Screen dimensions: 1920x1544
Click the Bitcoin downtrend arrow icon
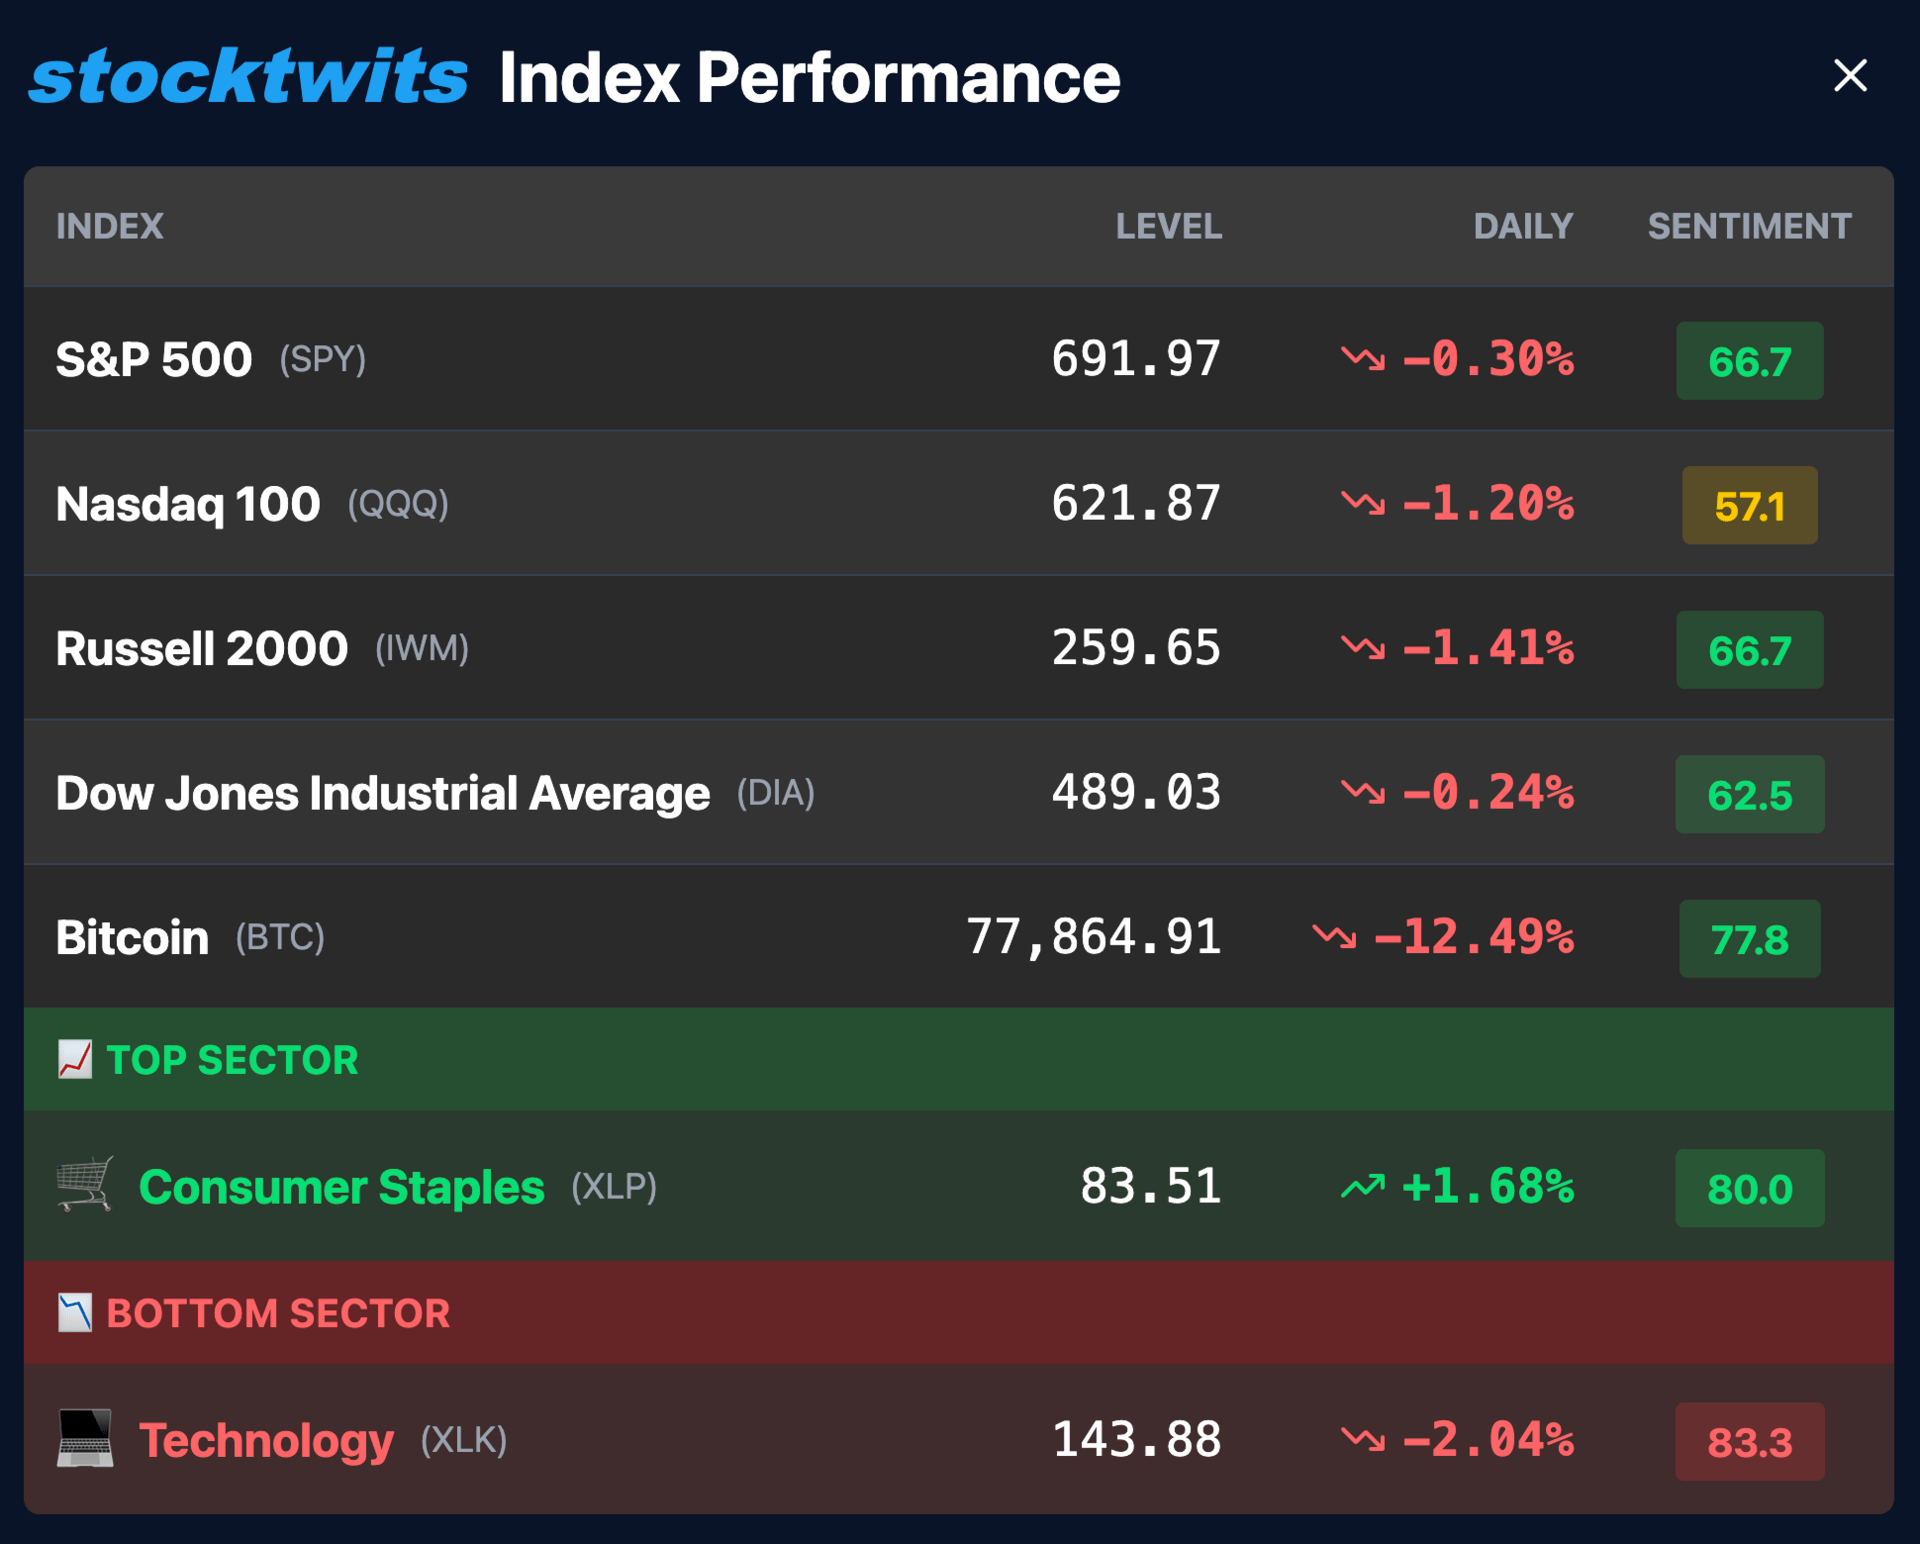(1334, 937)
